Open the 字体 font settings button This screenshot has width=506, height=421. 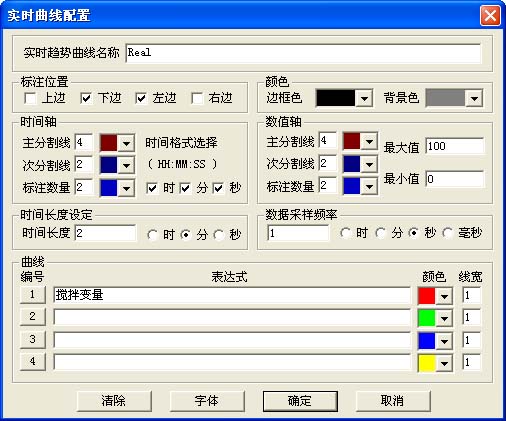click(x=207, y=401)
